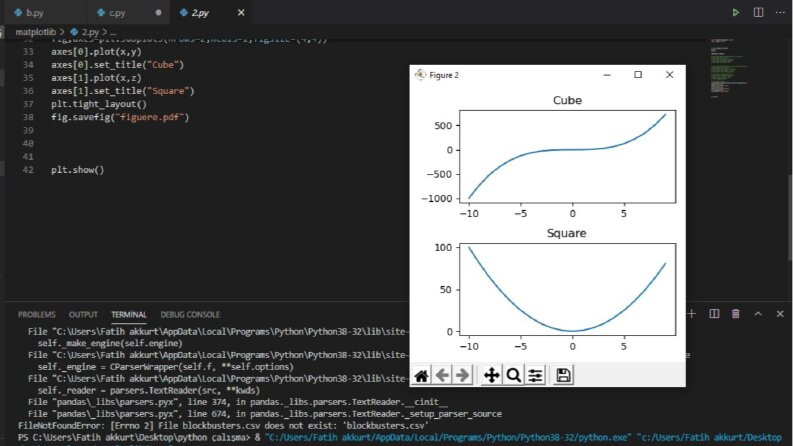This screenshot has height=446, width=793.
Task: Click python.exe path link in terminal
Action: click(448, 437)
